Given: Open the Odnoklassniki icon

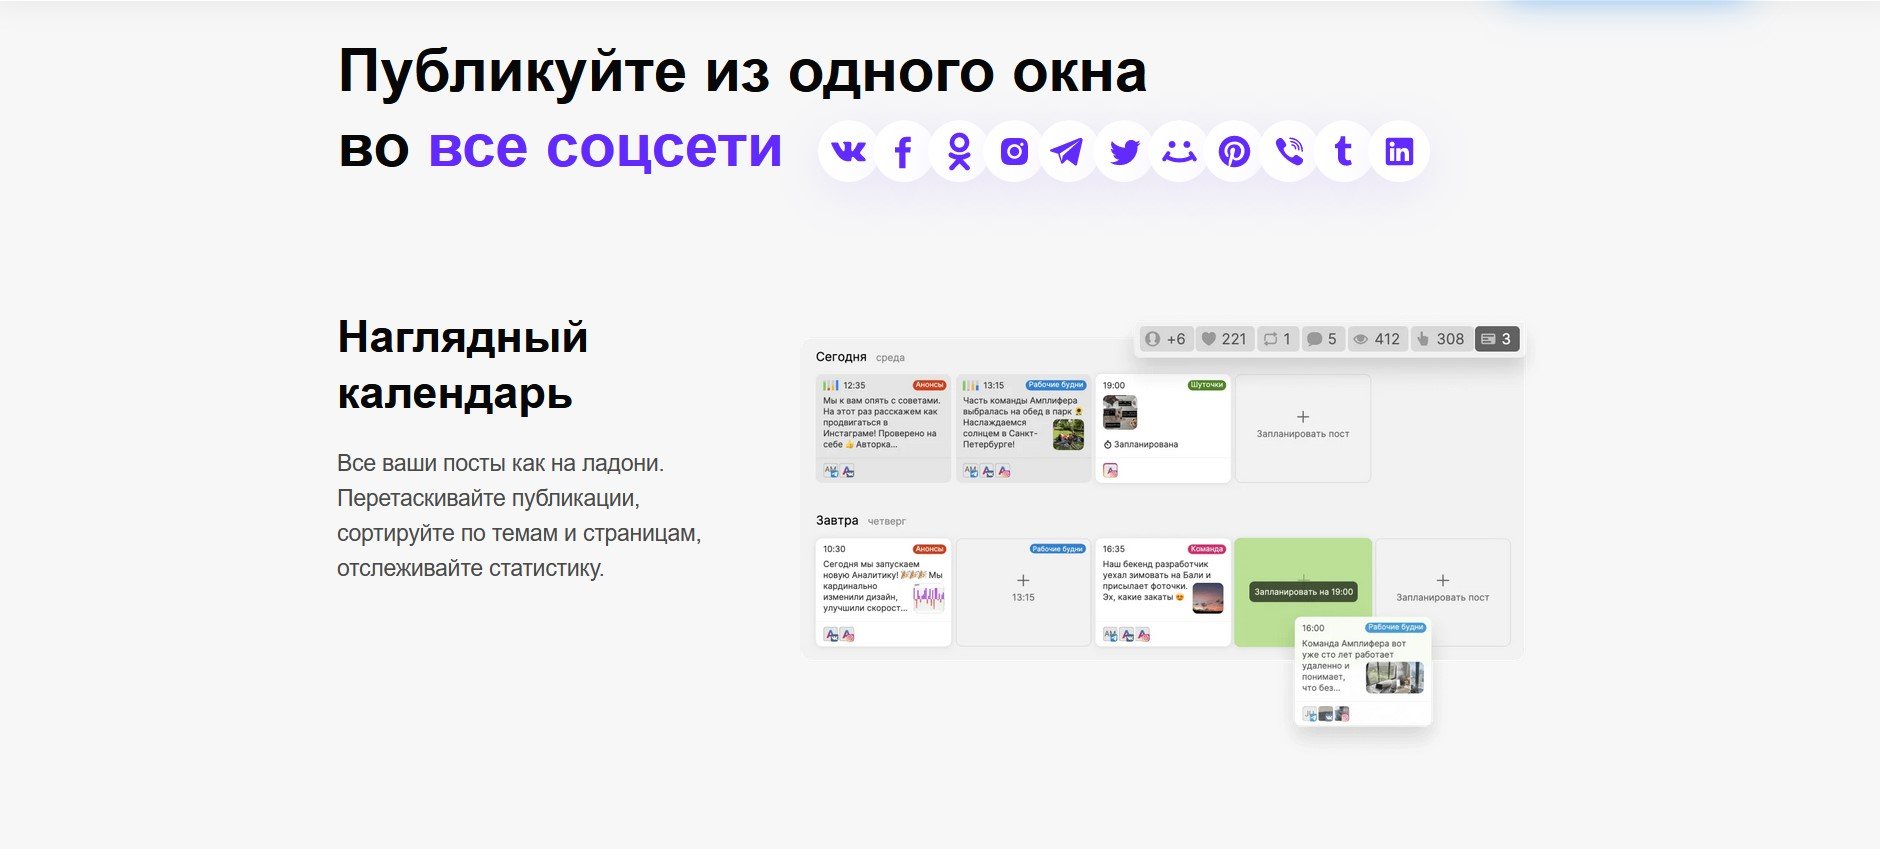Looking at the screenshot, I should click(x=959, y=152).
